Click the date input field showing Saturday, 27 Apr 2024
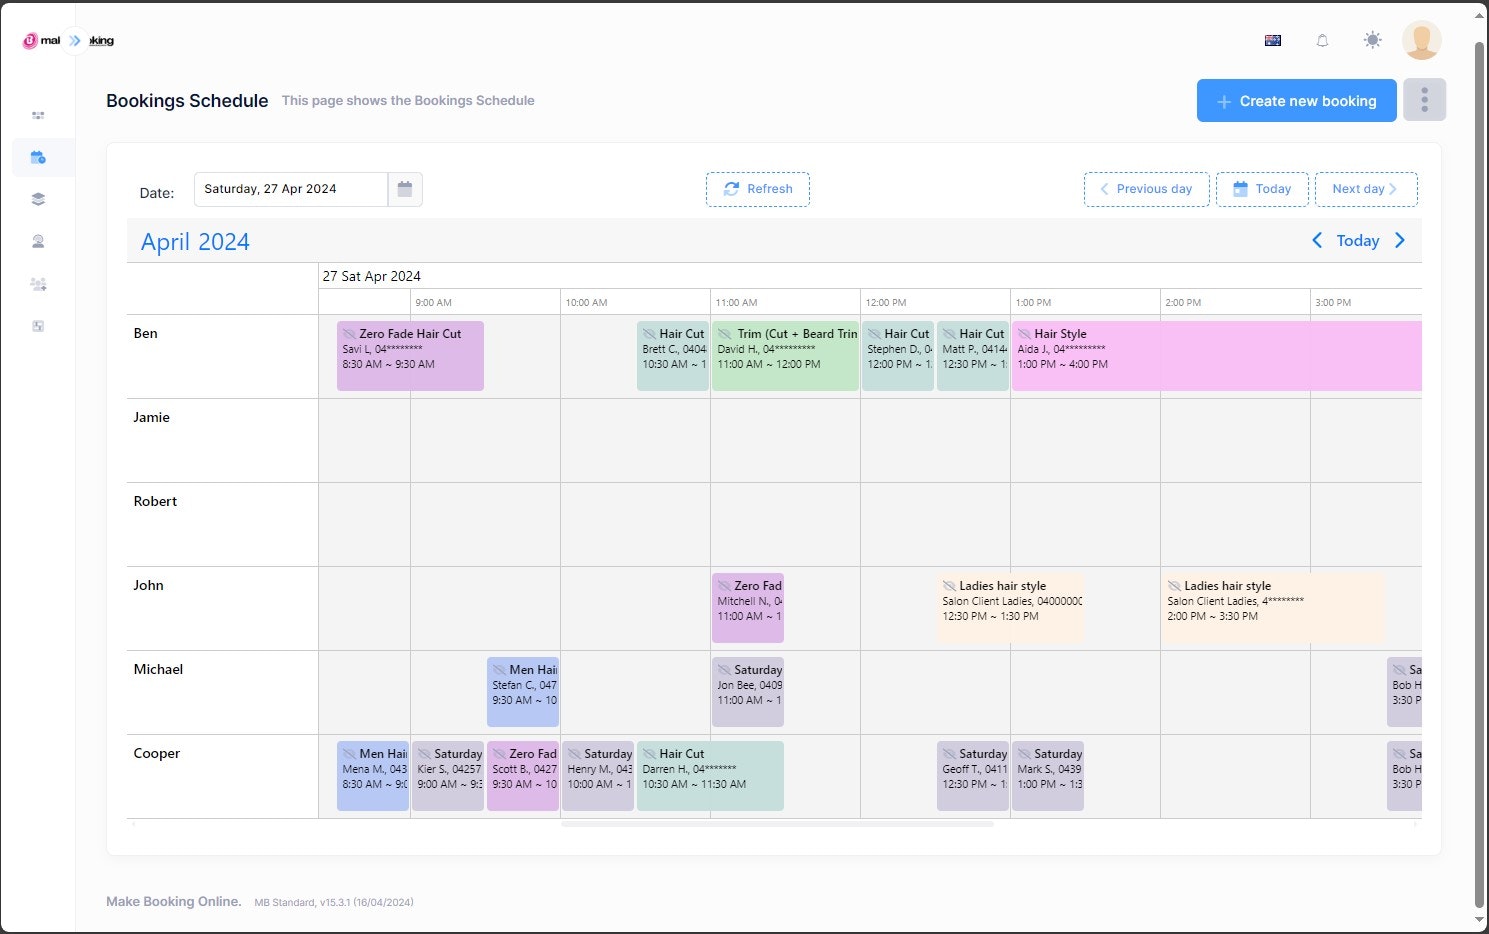 [x=290, y=189]
